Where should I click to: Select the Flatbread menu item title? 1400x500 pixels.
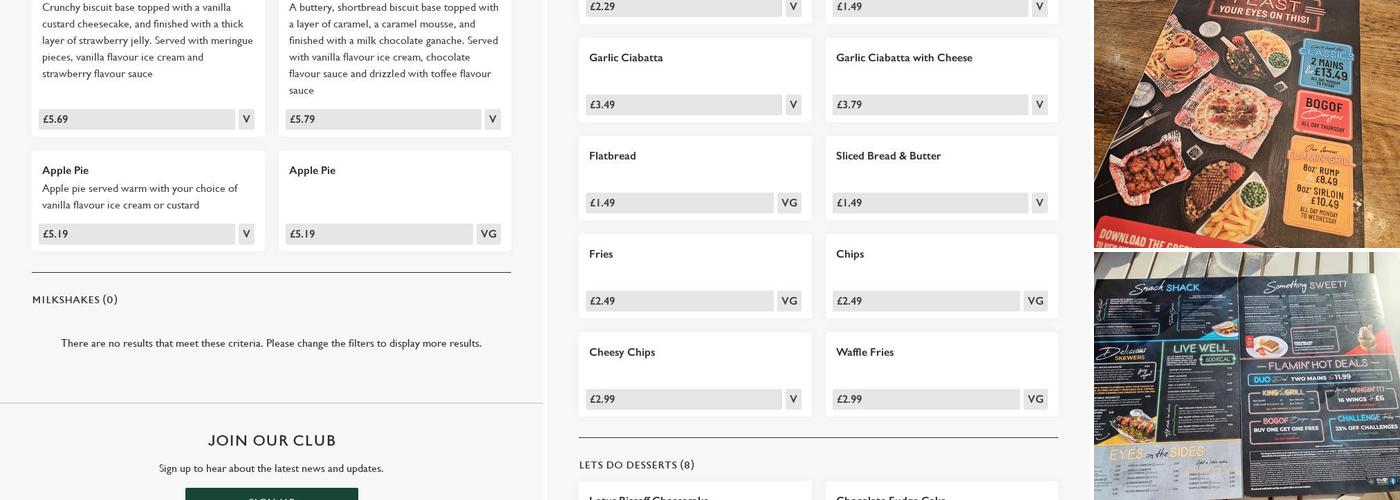click(x=612, y=156)
